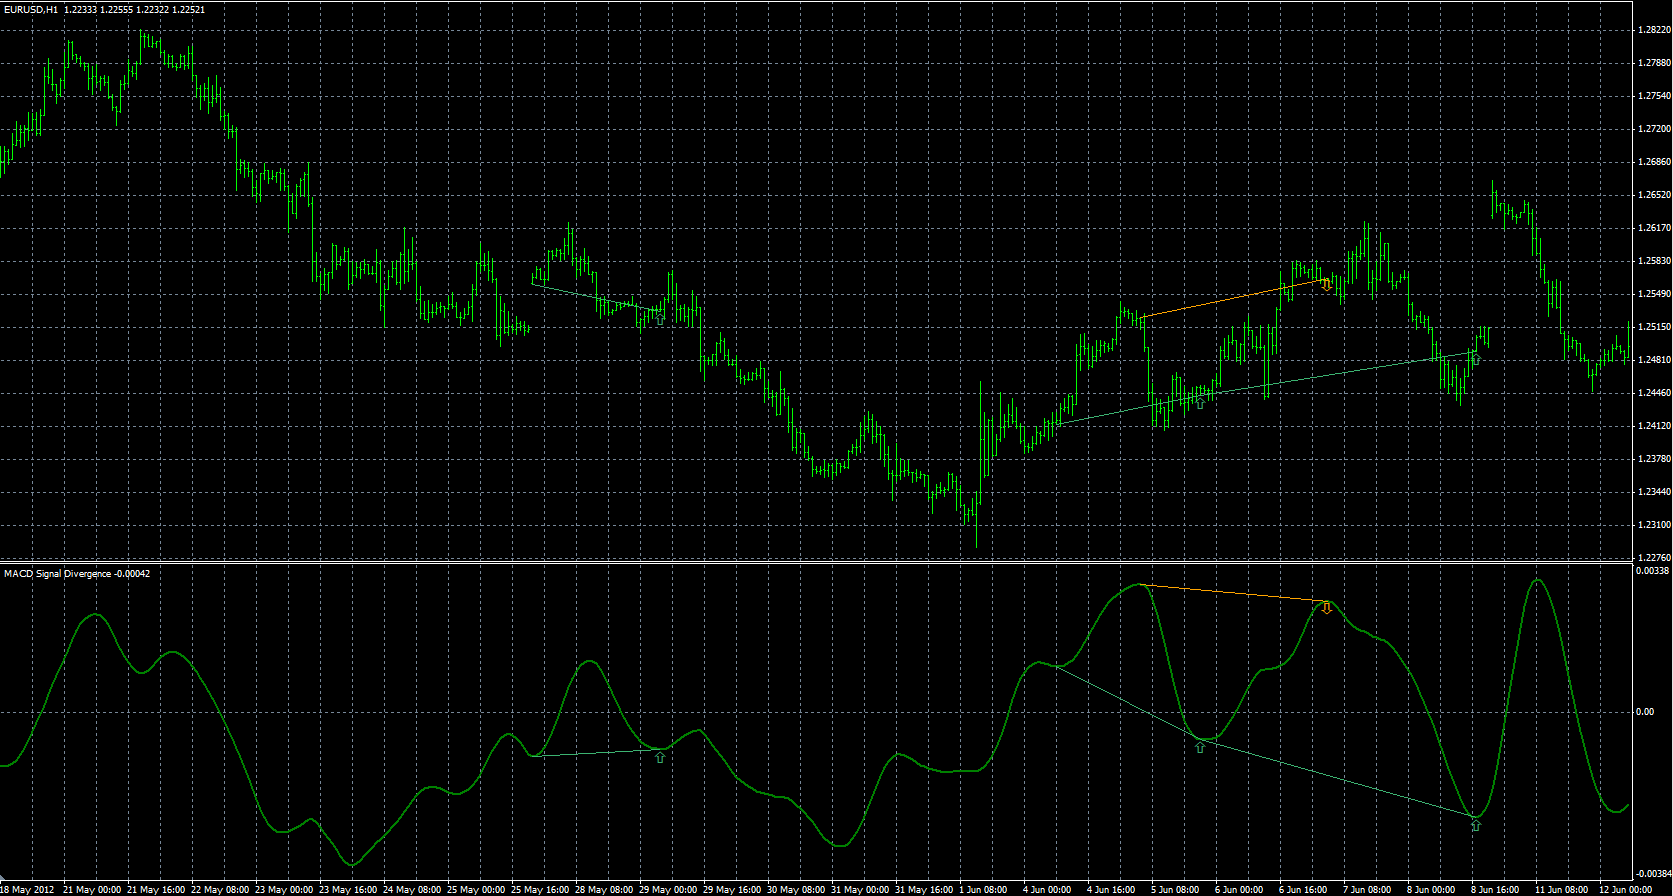Viewport: 1673px width, 896px height.
Task: Click the 31 May 16:00 time label
Action: pyautogui.click(x=924, y=889)
